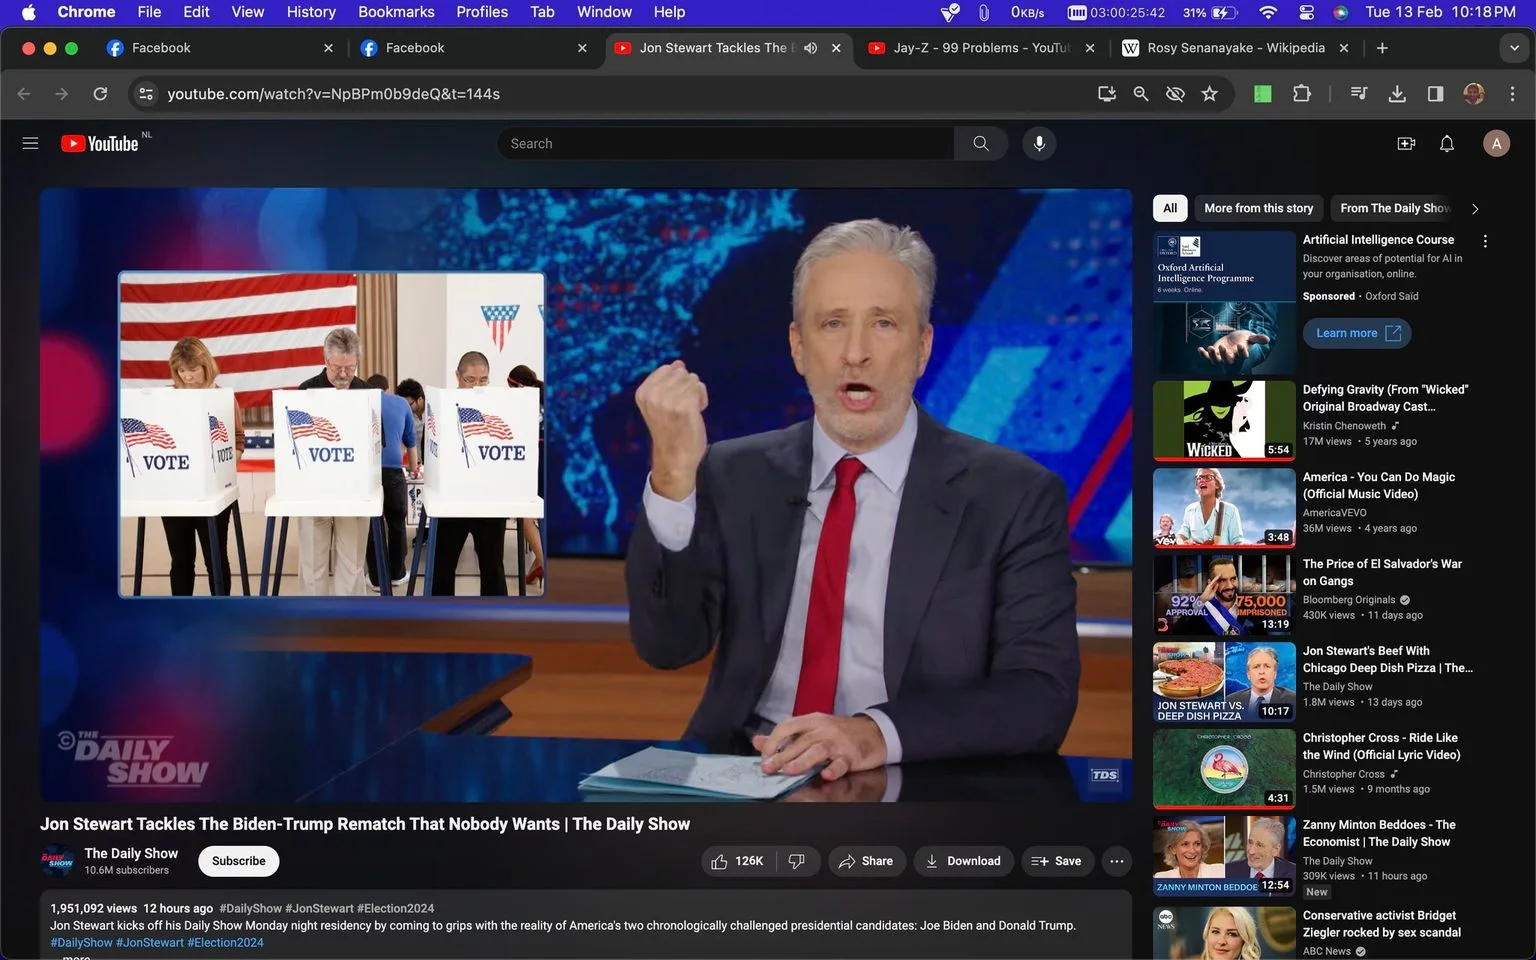Open Chrome downloads icon in toolbar
This screenshot has width=1536, height=960.
click(1397, 93)
